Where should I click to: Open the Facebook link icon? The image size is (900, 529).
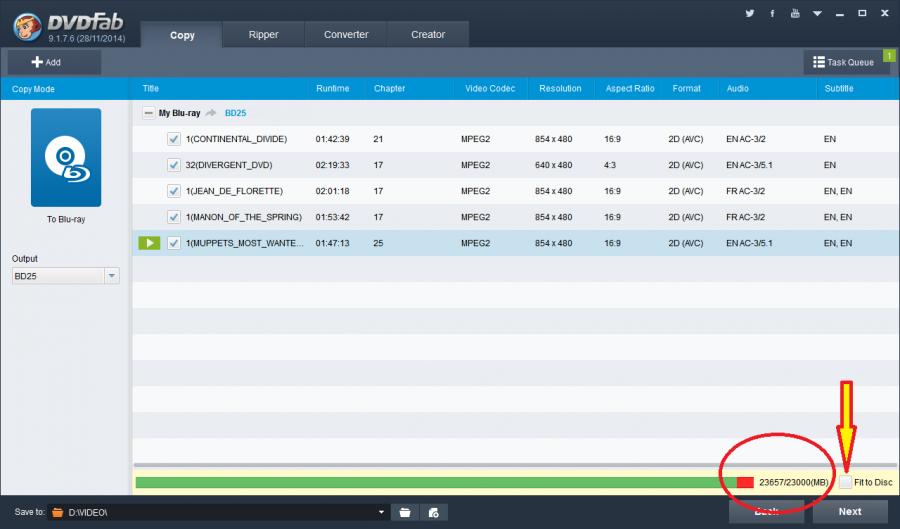pyautogui.click(x=772, y=14)
